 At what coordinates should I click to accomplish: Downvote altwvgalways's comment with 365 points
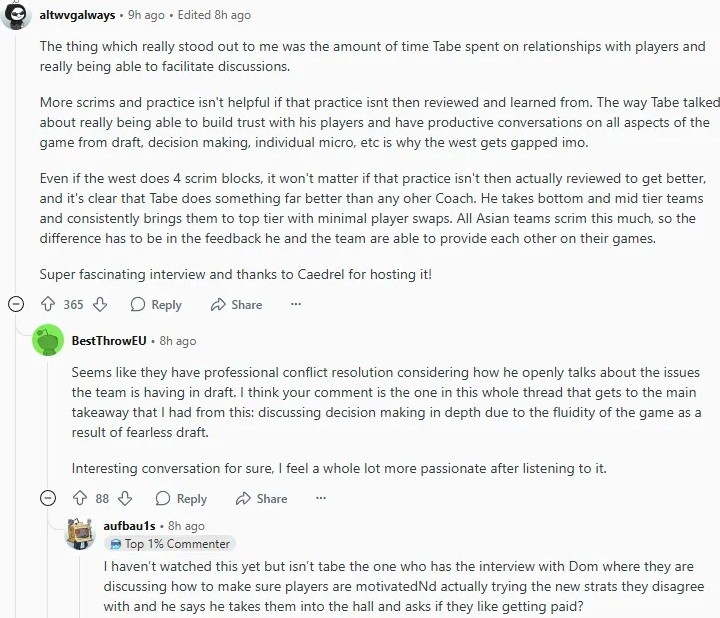tap(99, 305)
